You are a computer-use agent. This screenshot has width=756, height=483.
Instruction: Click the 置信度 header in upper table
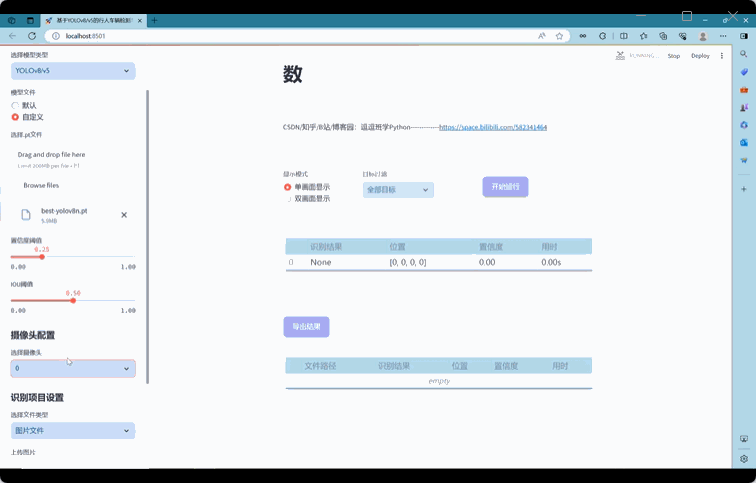click(491, 247)
